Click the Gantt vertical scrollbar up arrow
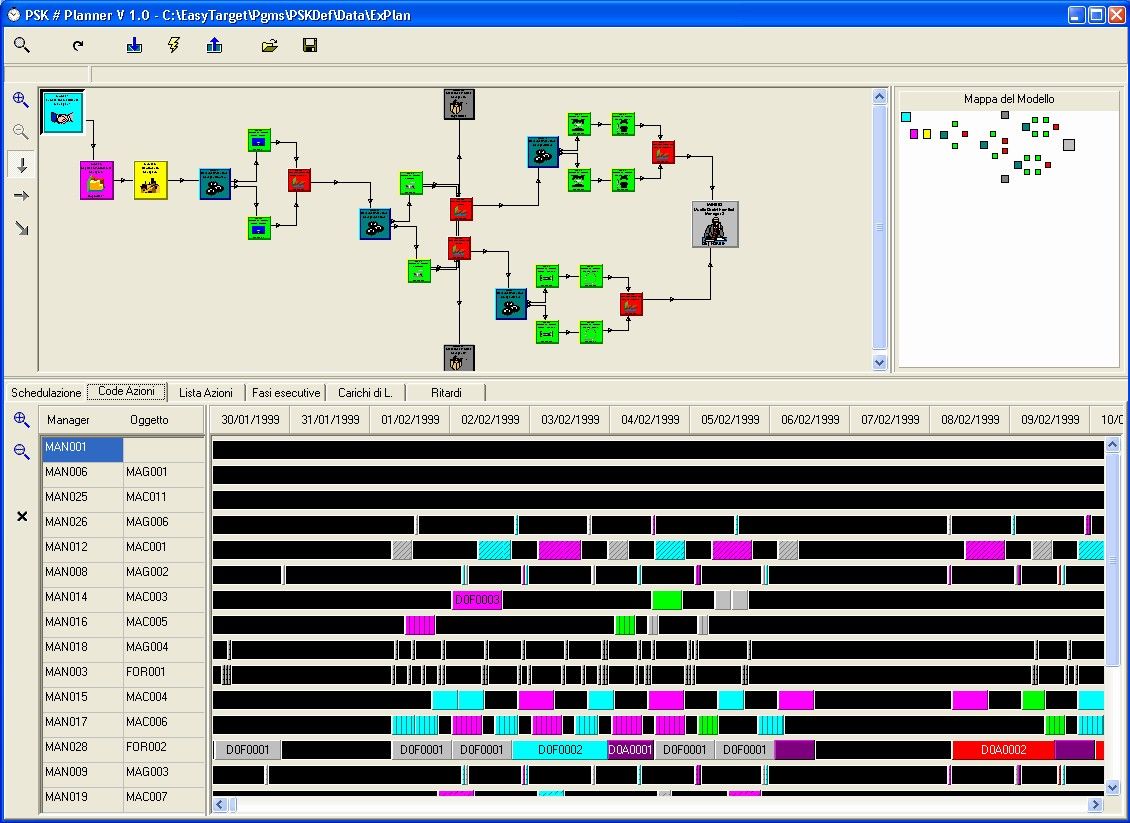 tap(1113, 445)
